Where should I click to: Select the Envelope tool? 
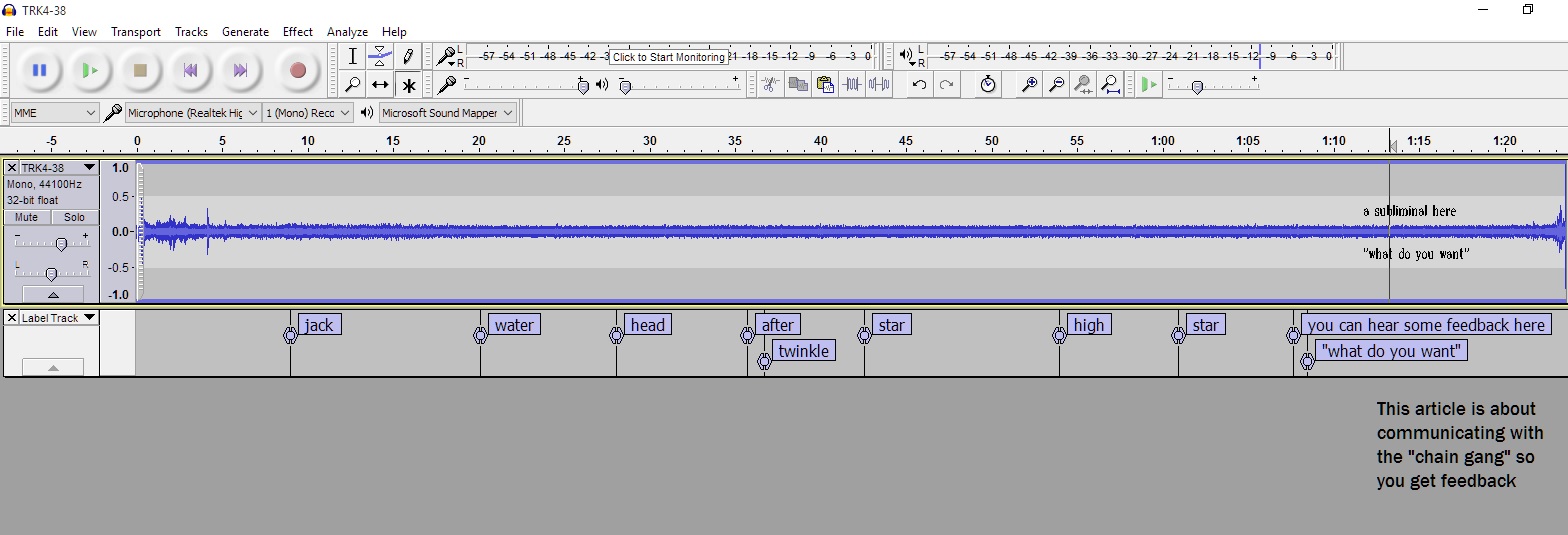[x=380, y=56]
